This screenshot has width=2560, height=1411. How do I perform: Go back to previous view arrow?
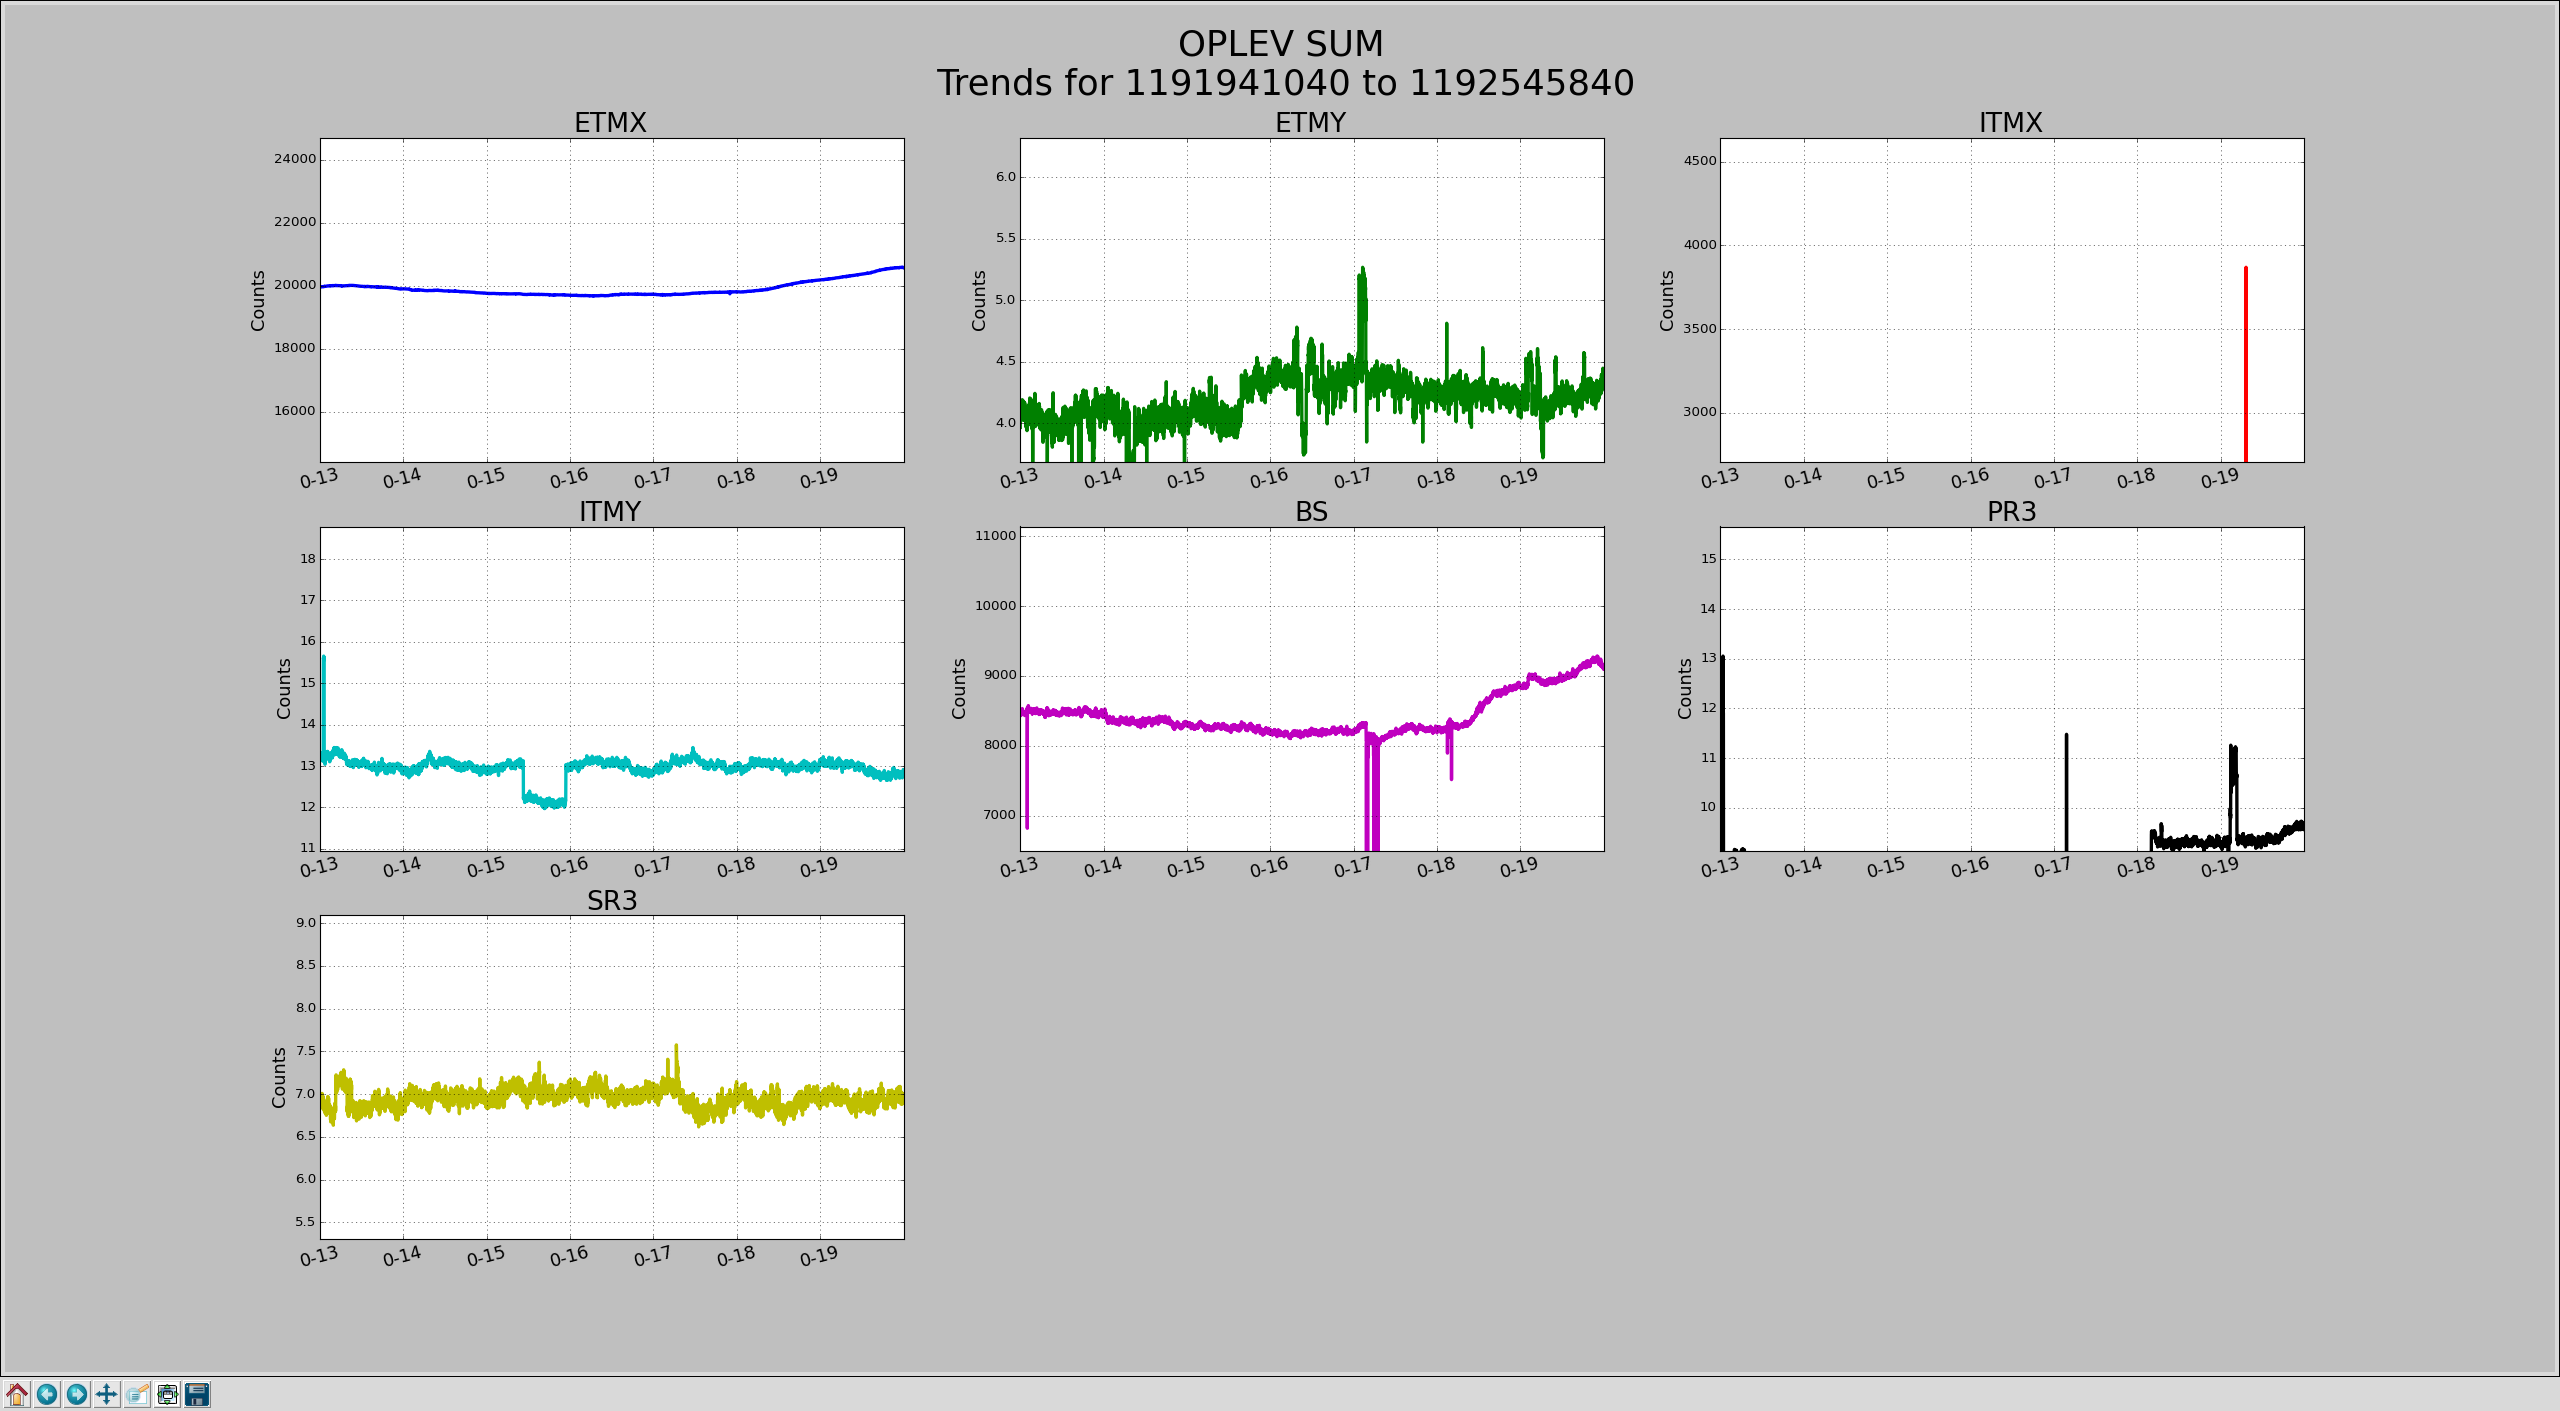(47, 1394)
